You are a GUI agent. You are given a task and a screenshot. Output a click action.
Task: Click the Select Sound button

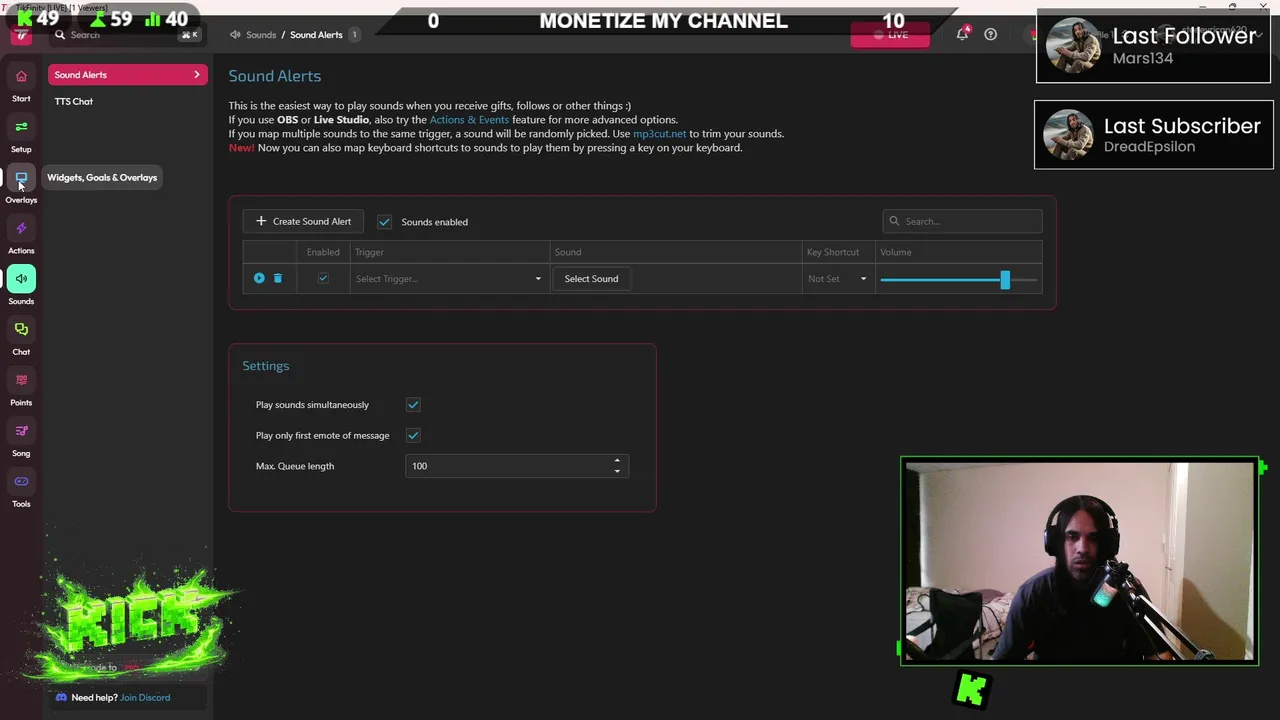click(x=591, y=279)
